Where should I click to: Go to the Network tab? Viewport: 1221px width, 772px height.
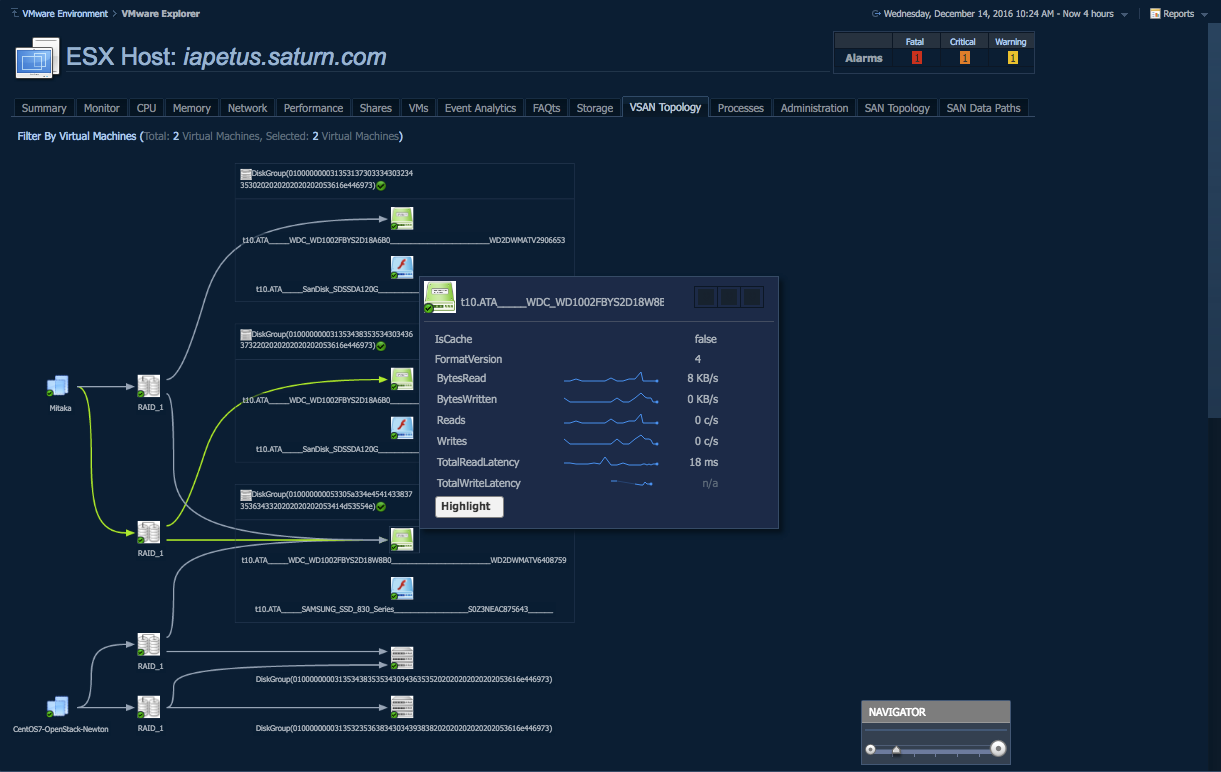[248, 108]
